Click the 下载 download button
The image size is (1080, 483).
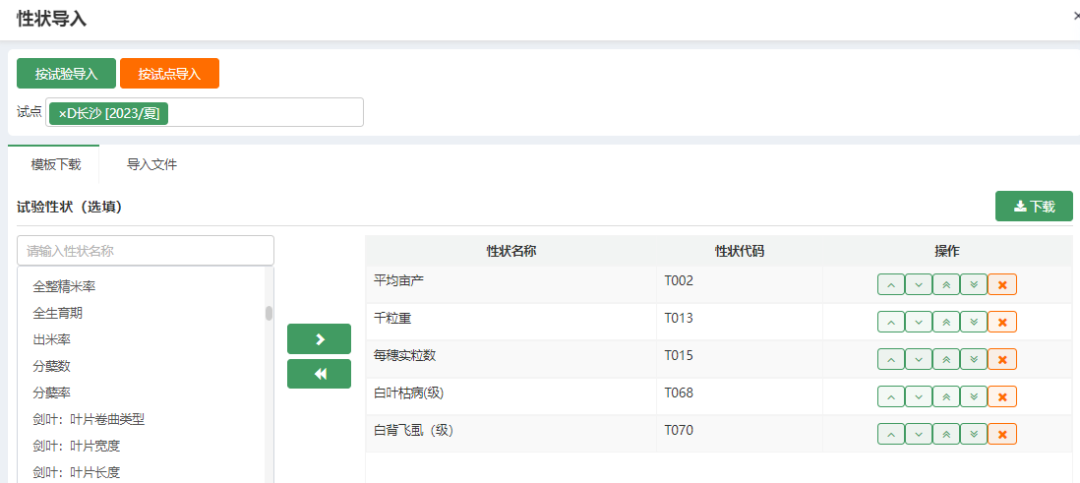(1034, 206)
